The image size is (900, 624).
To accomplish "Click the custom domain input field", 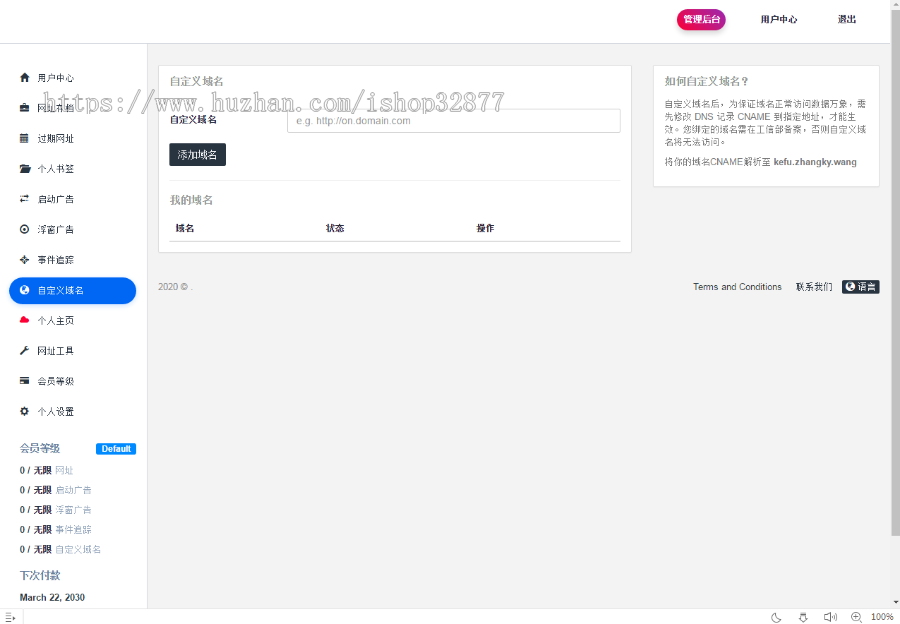I will click(x=454, y=120).
